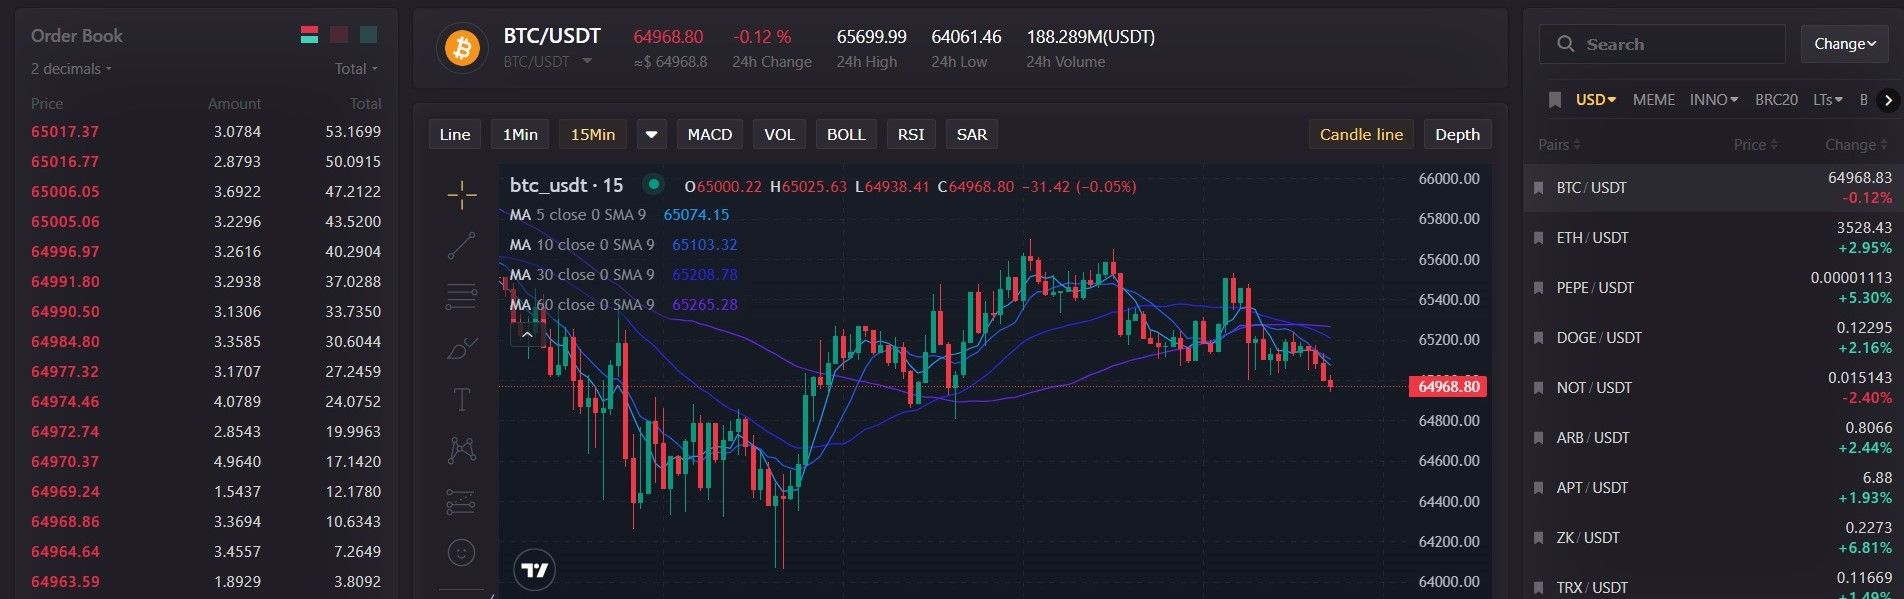1904x599 pixels.
Task: Select the 1Min timeframe button
Action: click(519, 135)
